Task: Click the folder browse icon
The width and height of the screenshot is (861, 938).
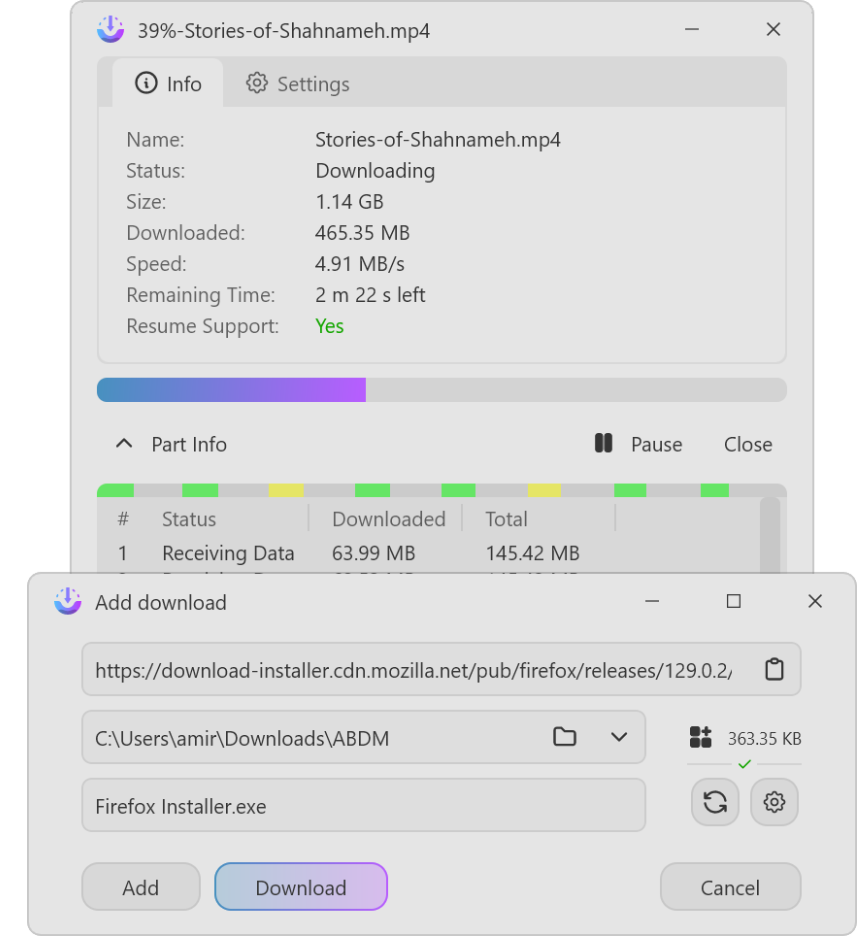Action: pos(565,737)
